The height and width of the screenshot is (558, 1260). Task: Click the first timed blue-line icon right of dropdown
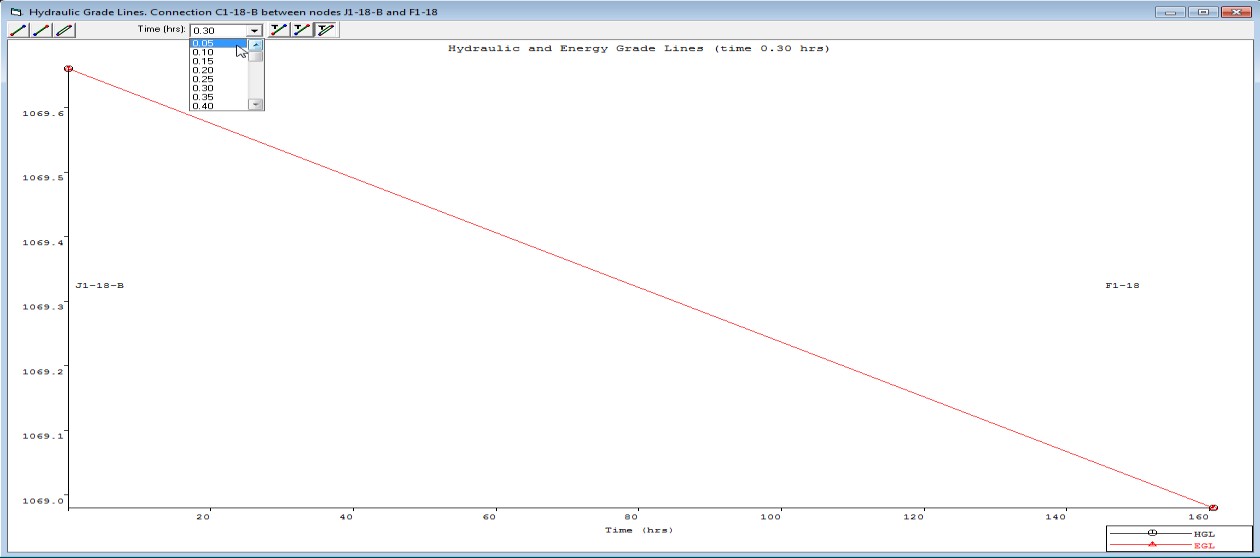tap(279, 30)
